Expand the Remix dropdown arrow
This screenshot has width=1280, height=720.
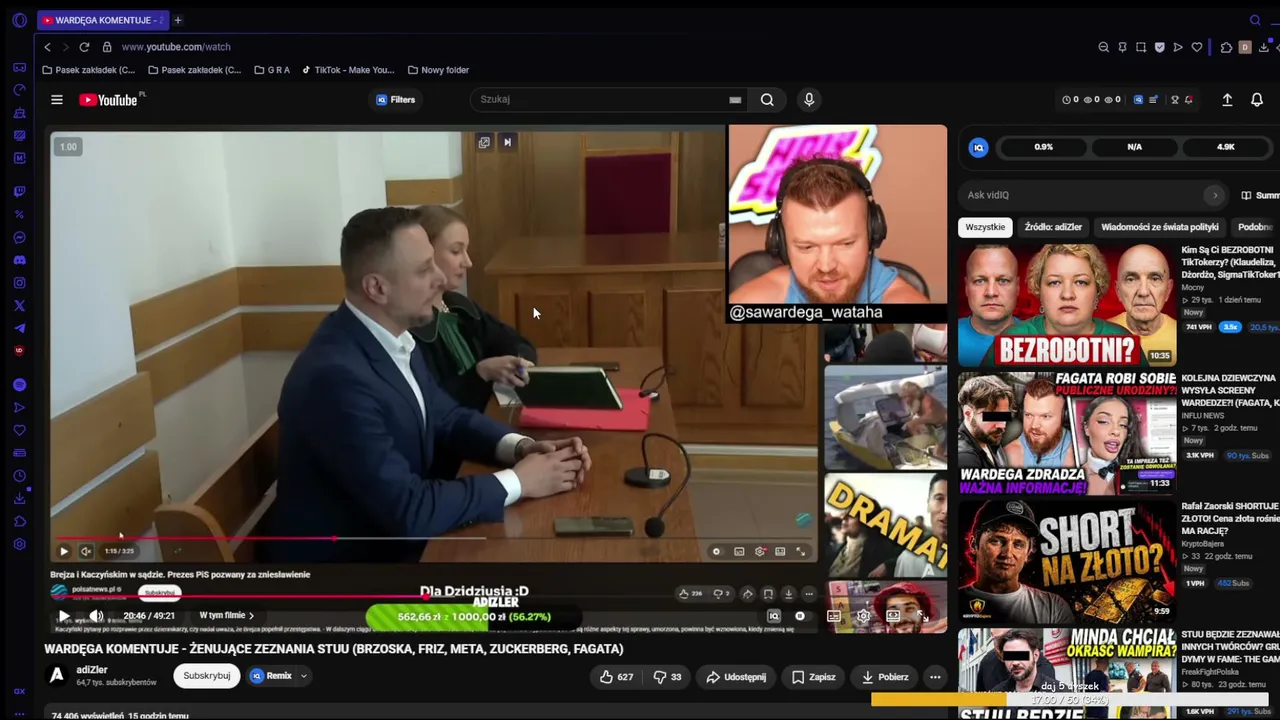pos(303,676)
